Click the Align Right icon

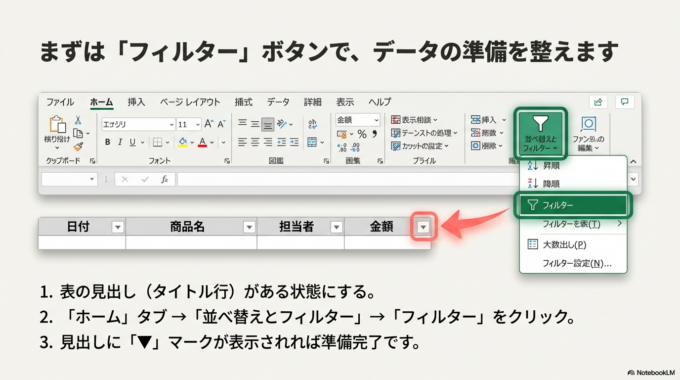click(268, 142)
